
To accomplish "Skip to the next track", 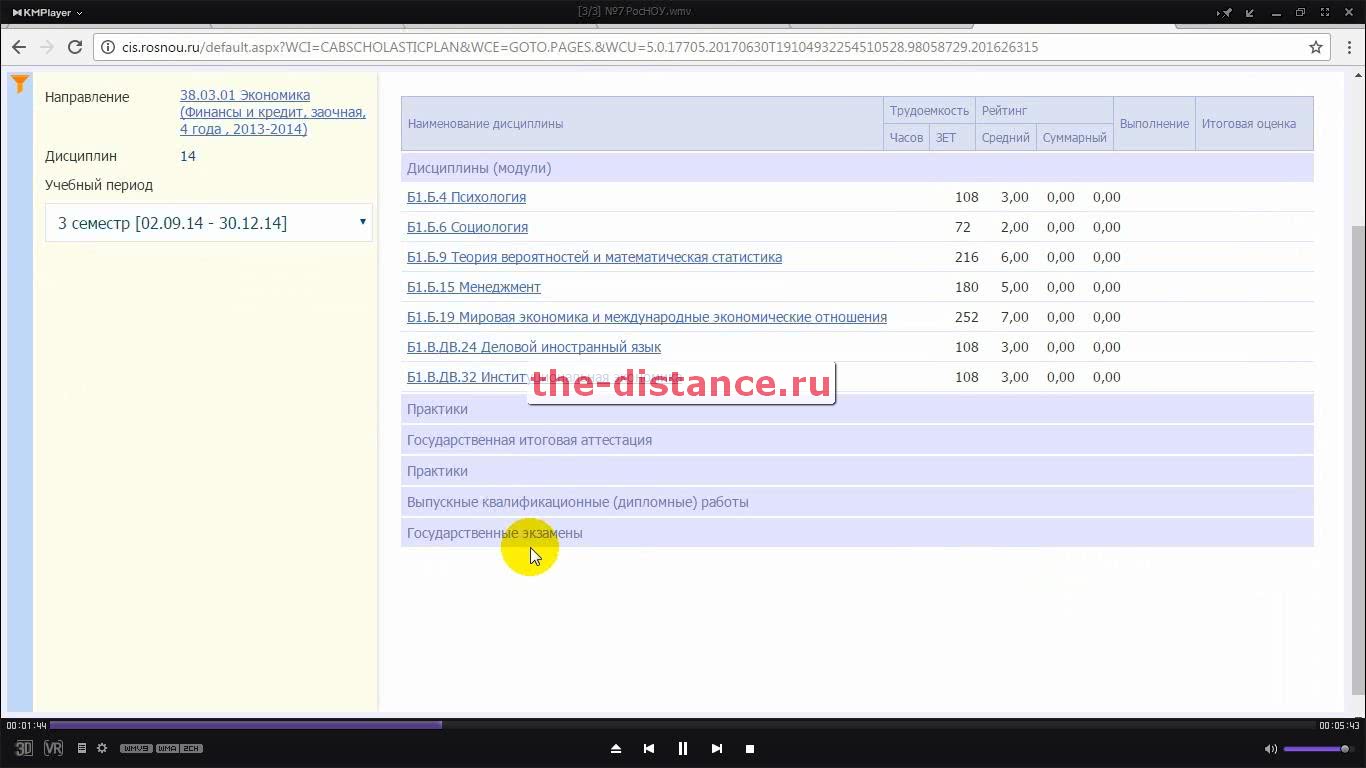I will pyautogui.click(x=716, y=748).
